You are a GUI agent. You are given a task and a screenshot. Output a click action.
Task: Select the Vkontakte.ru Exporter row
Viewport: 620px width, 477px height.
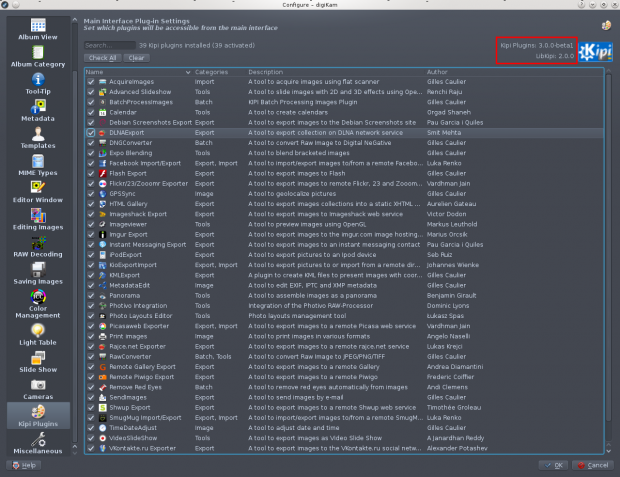tap(344, 448)
